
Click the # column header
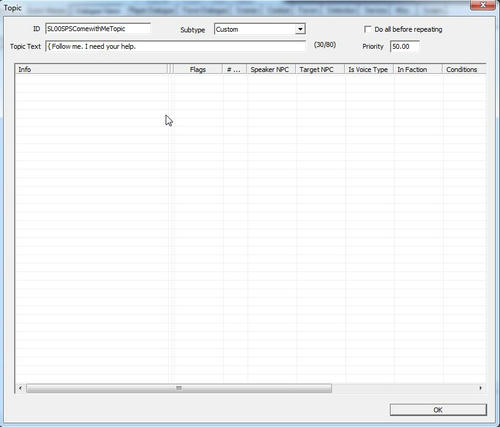[234, 69]
